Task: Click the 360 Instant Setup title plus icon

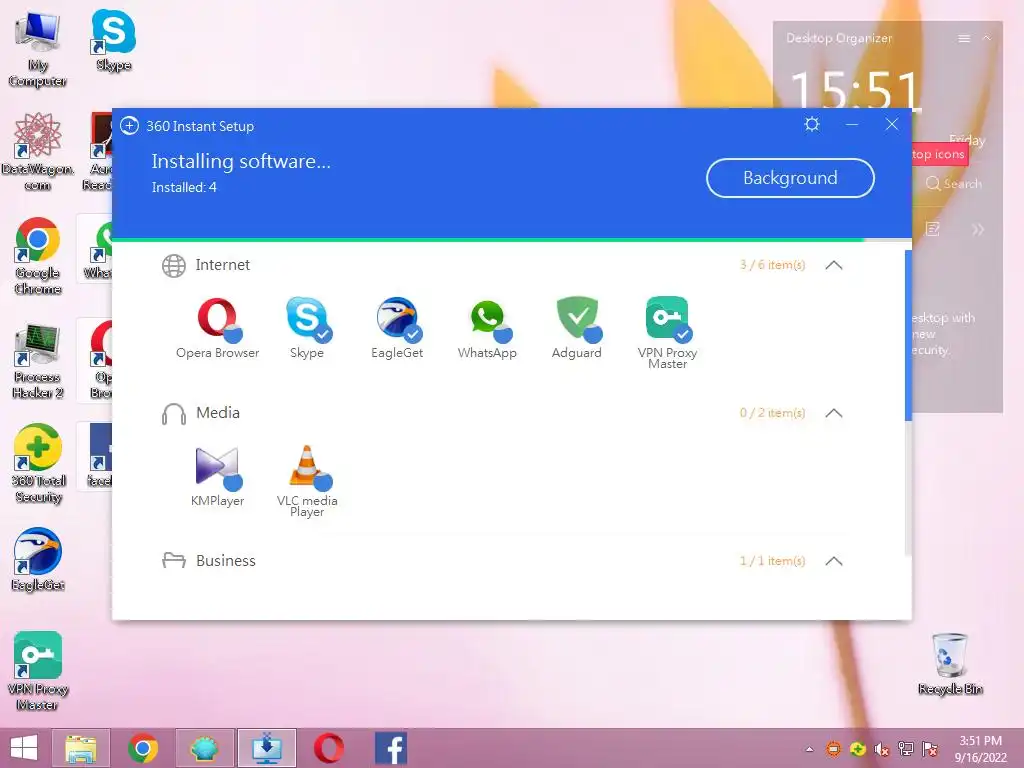Action: click(129, 125)
